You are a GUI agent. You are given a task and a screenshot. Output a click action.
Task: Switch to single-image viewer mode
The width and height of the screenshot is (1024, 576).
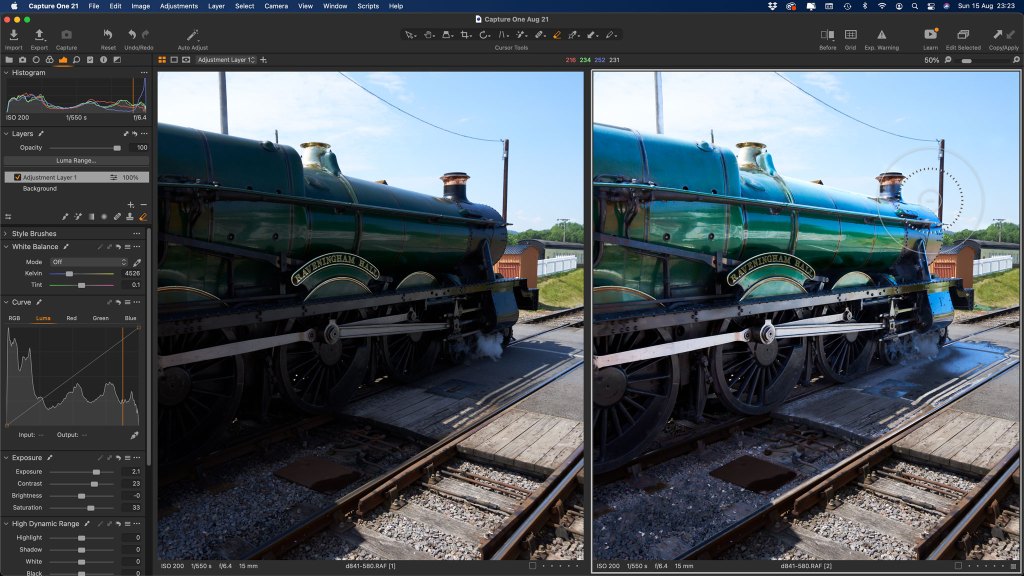pos(174,60)
